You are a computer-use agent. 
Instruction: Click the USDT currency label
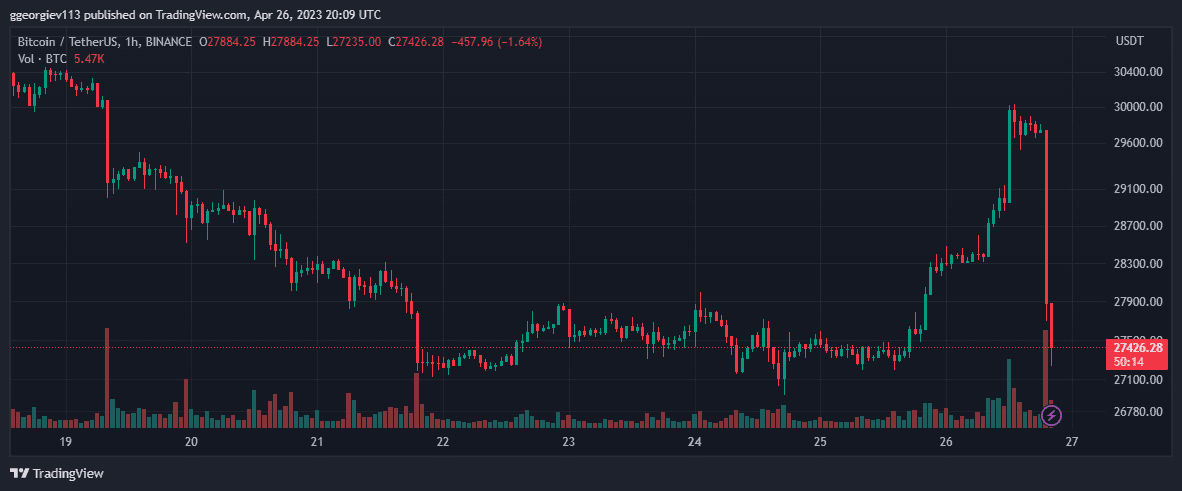pos(1129,41)
